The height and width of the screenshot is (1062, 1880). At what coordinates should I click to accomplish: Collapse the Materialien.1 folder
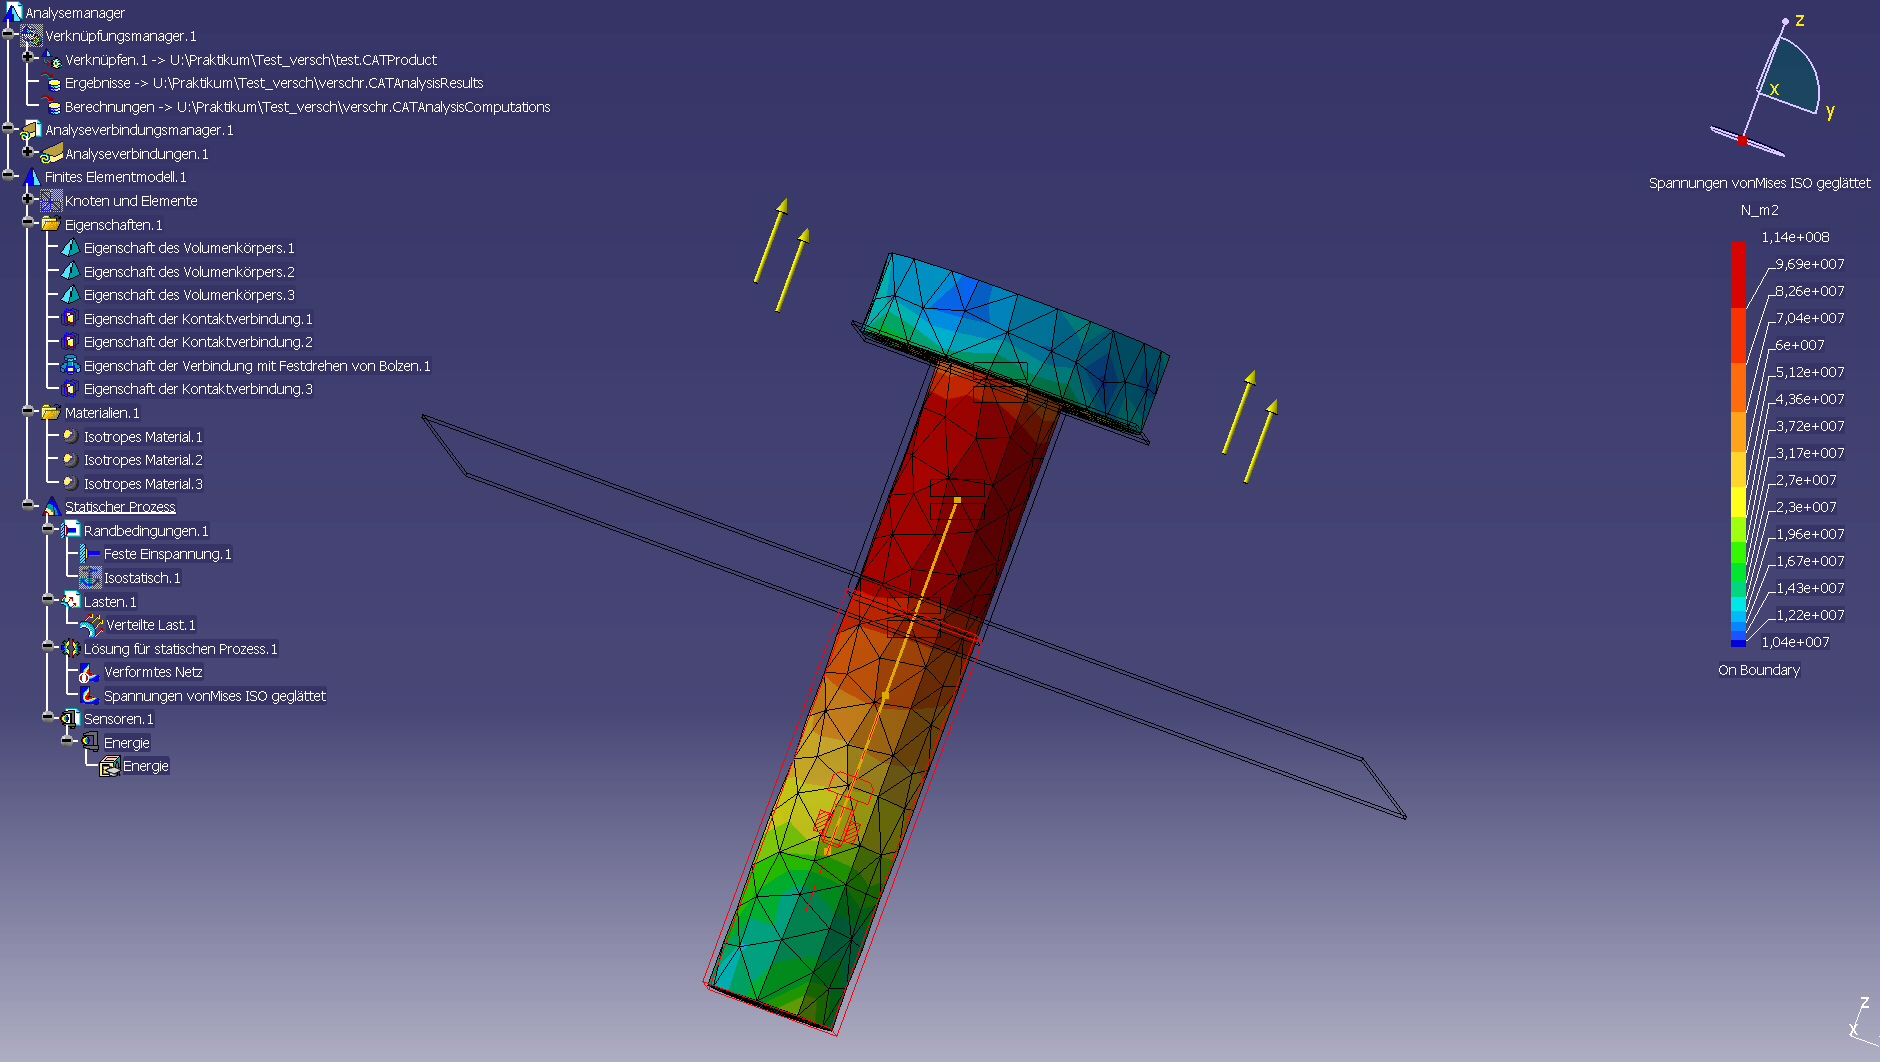click(28, 410)
